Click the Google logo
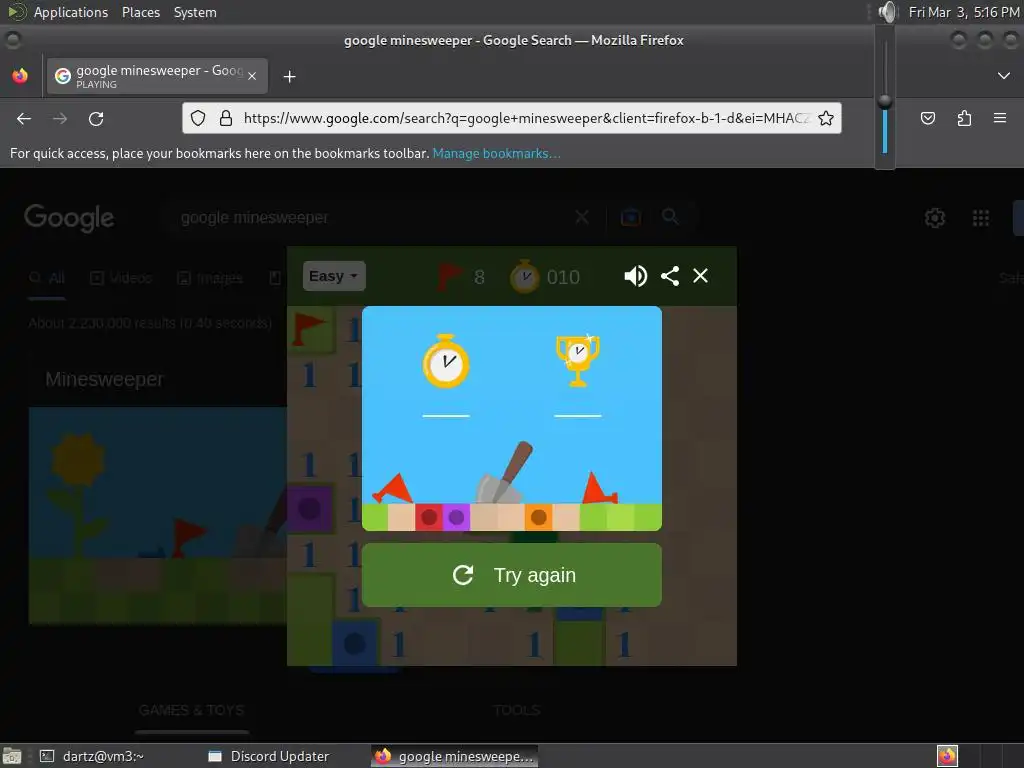 [x=69, y=217]
